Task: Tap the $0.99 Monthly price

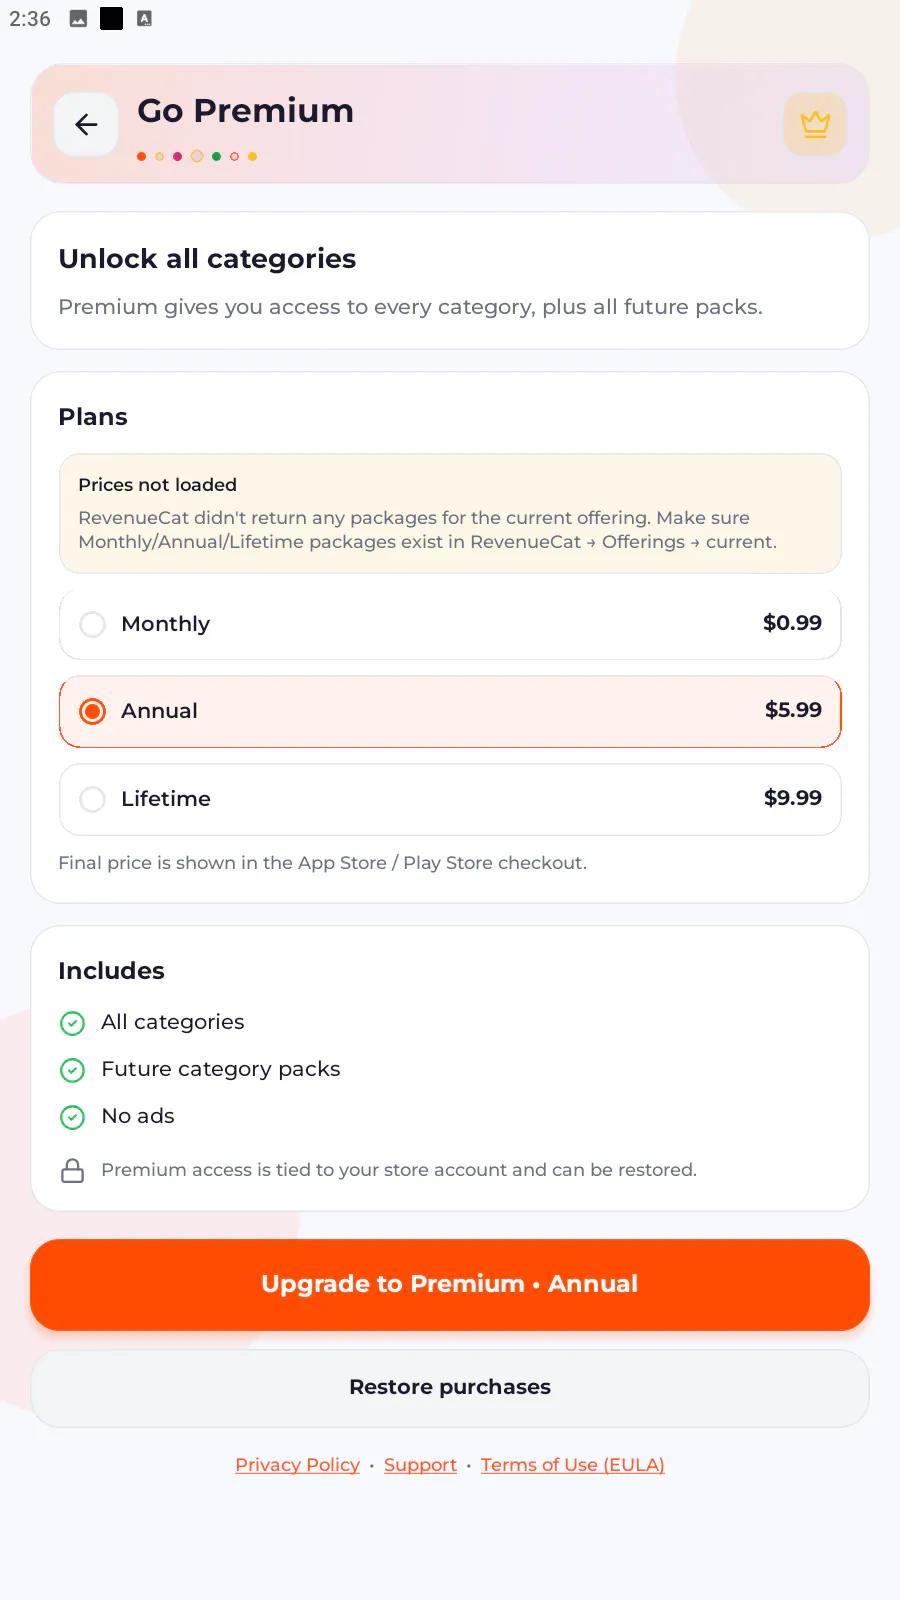Action: click(792, 623)
